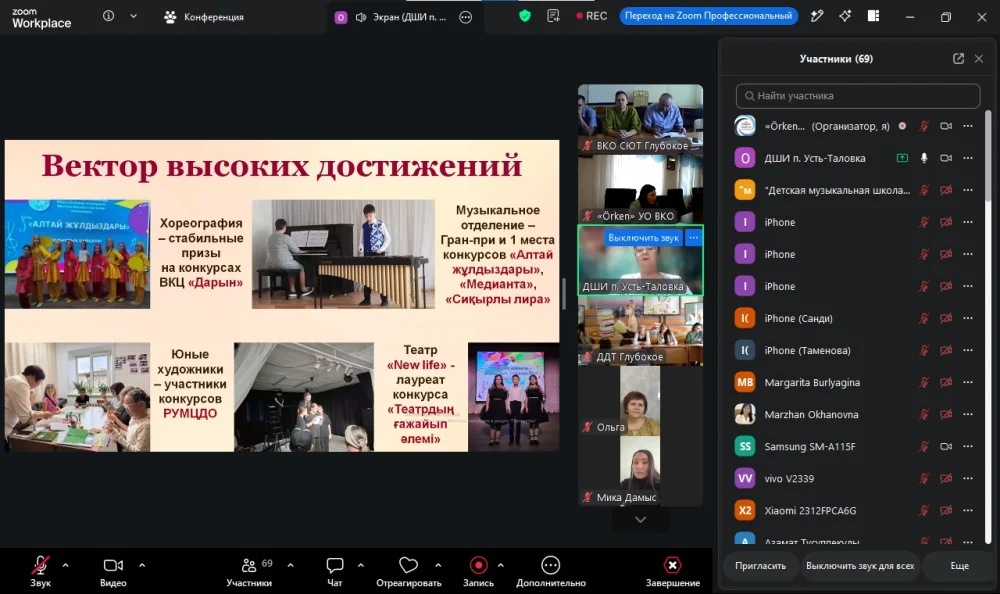1000x594 pixels.
Task: Click screen sharing indicator for ДШИ п. Усть-Таловка
Action: coord(902,158)
